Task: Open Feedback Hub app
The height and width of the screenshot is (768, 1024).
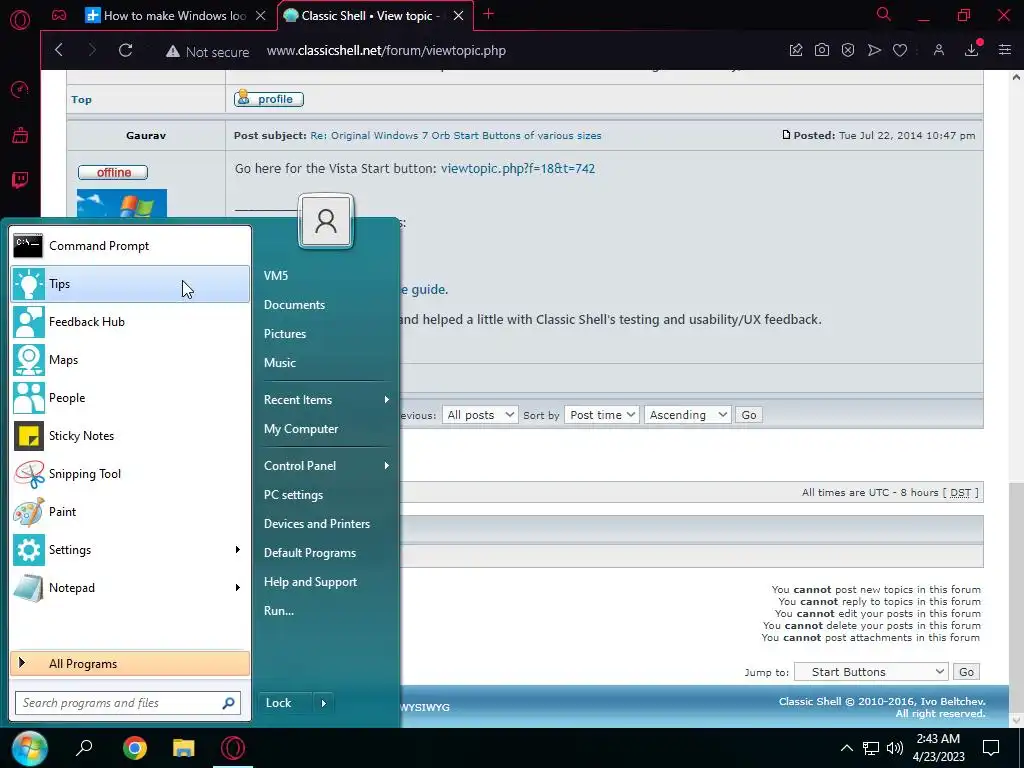Action: click(130, 322)
